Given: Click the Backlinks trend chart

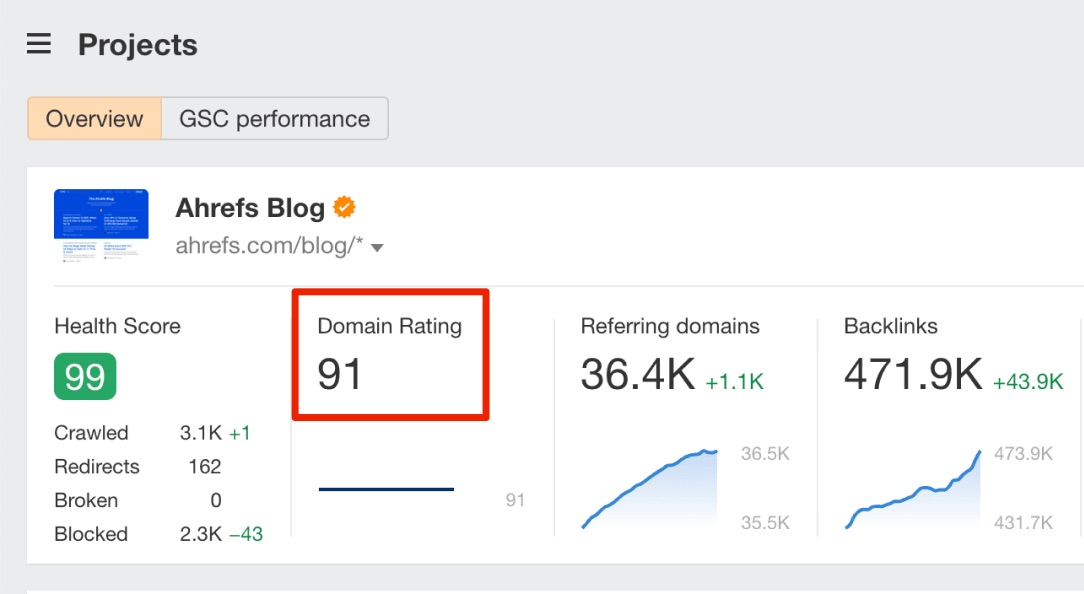Looking at the screenshot, I should click(913, 490).
